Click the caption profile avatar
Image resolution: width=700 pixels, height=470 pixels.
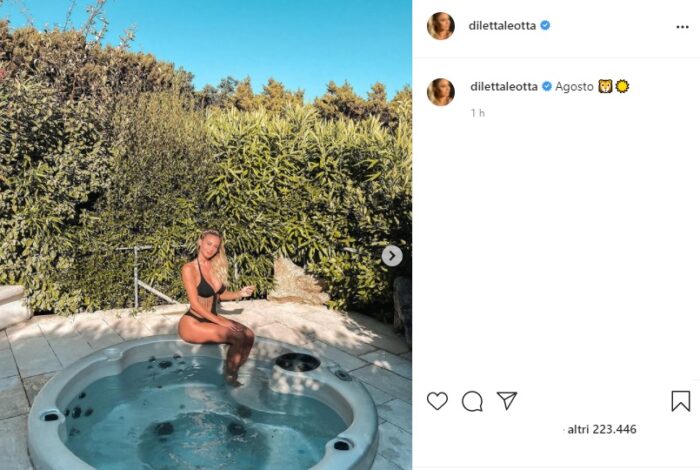(x=441, y=92)
